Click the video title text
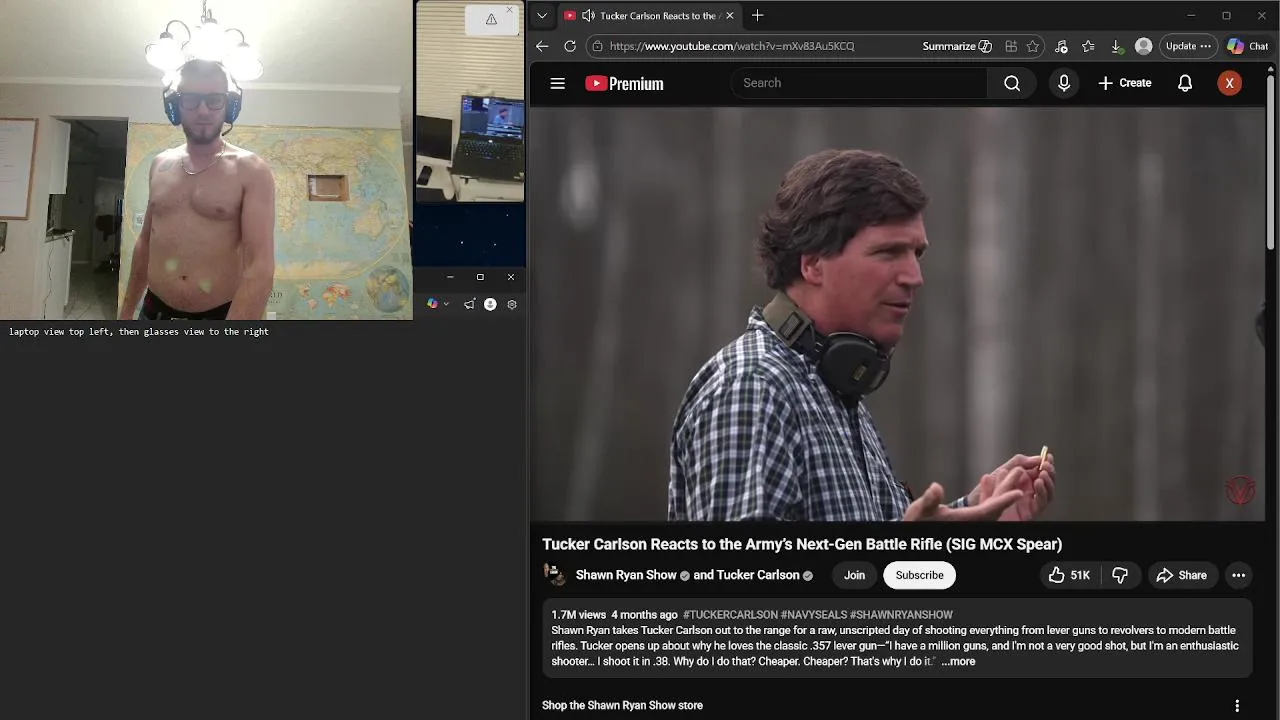1280x720 pixels. coord(802,544)
